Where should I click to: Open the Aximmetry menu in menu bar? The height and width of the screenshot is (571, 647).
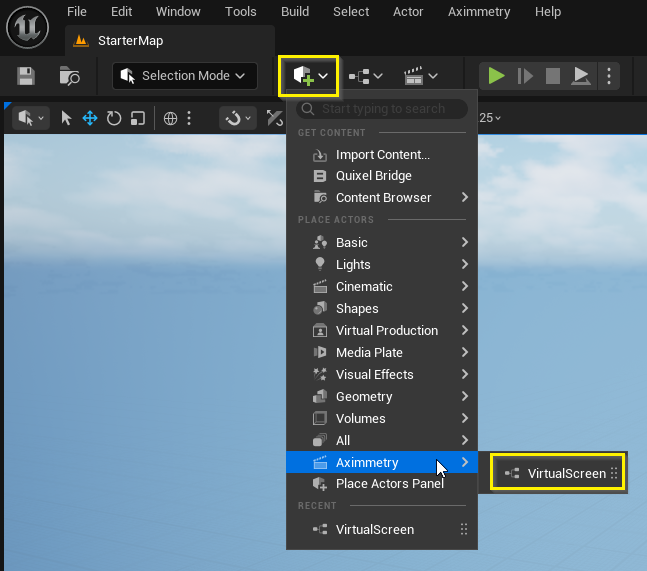(x=479, y=12)
